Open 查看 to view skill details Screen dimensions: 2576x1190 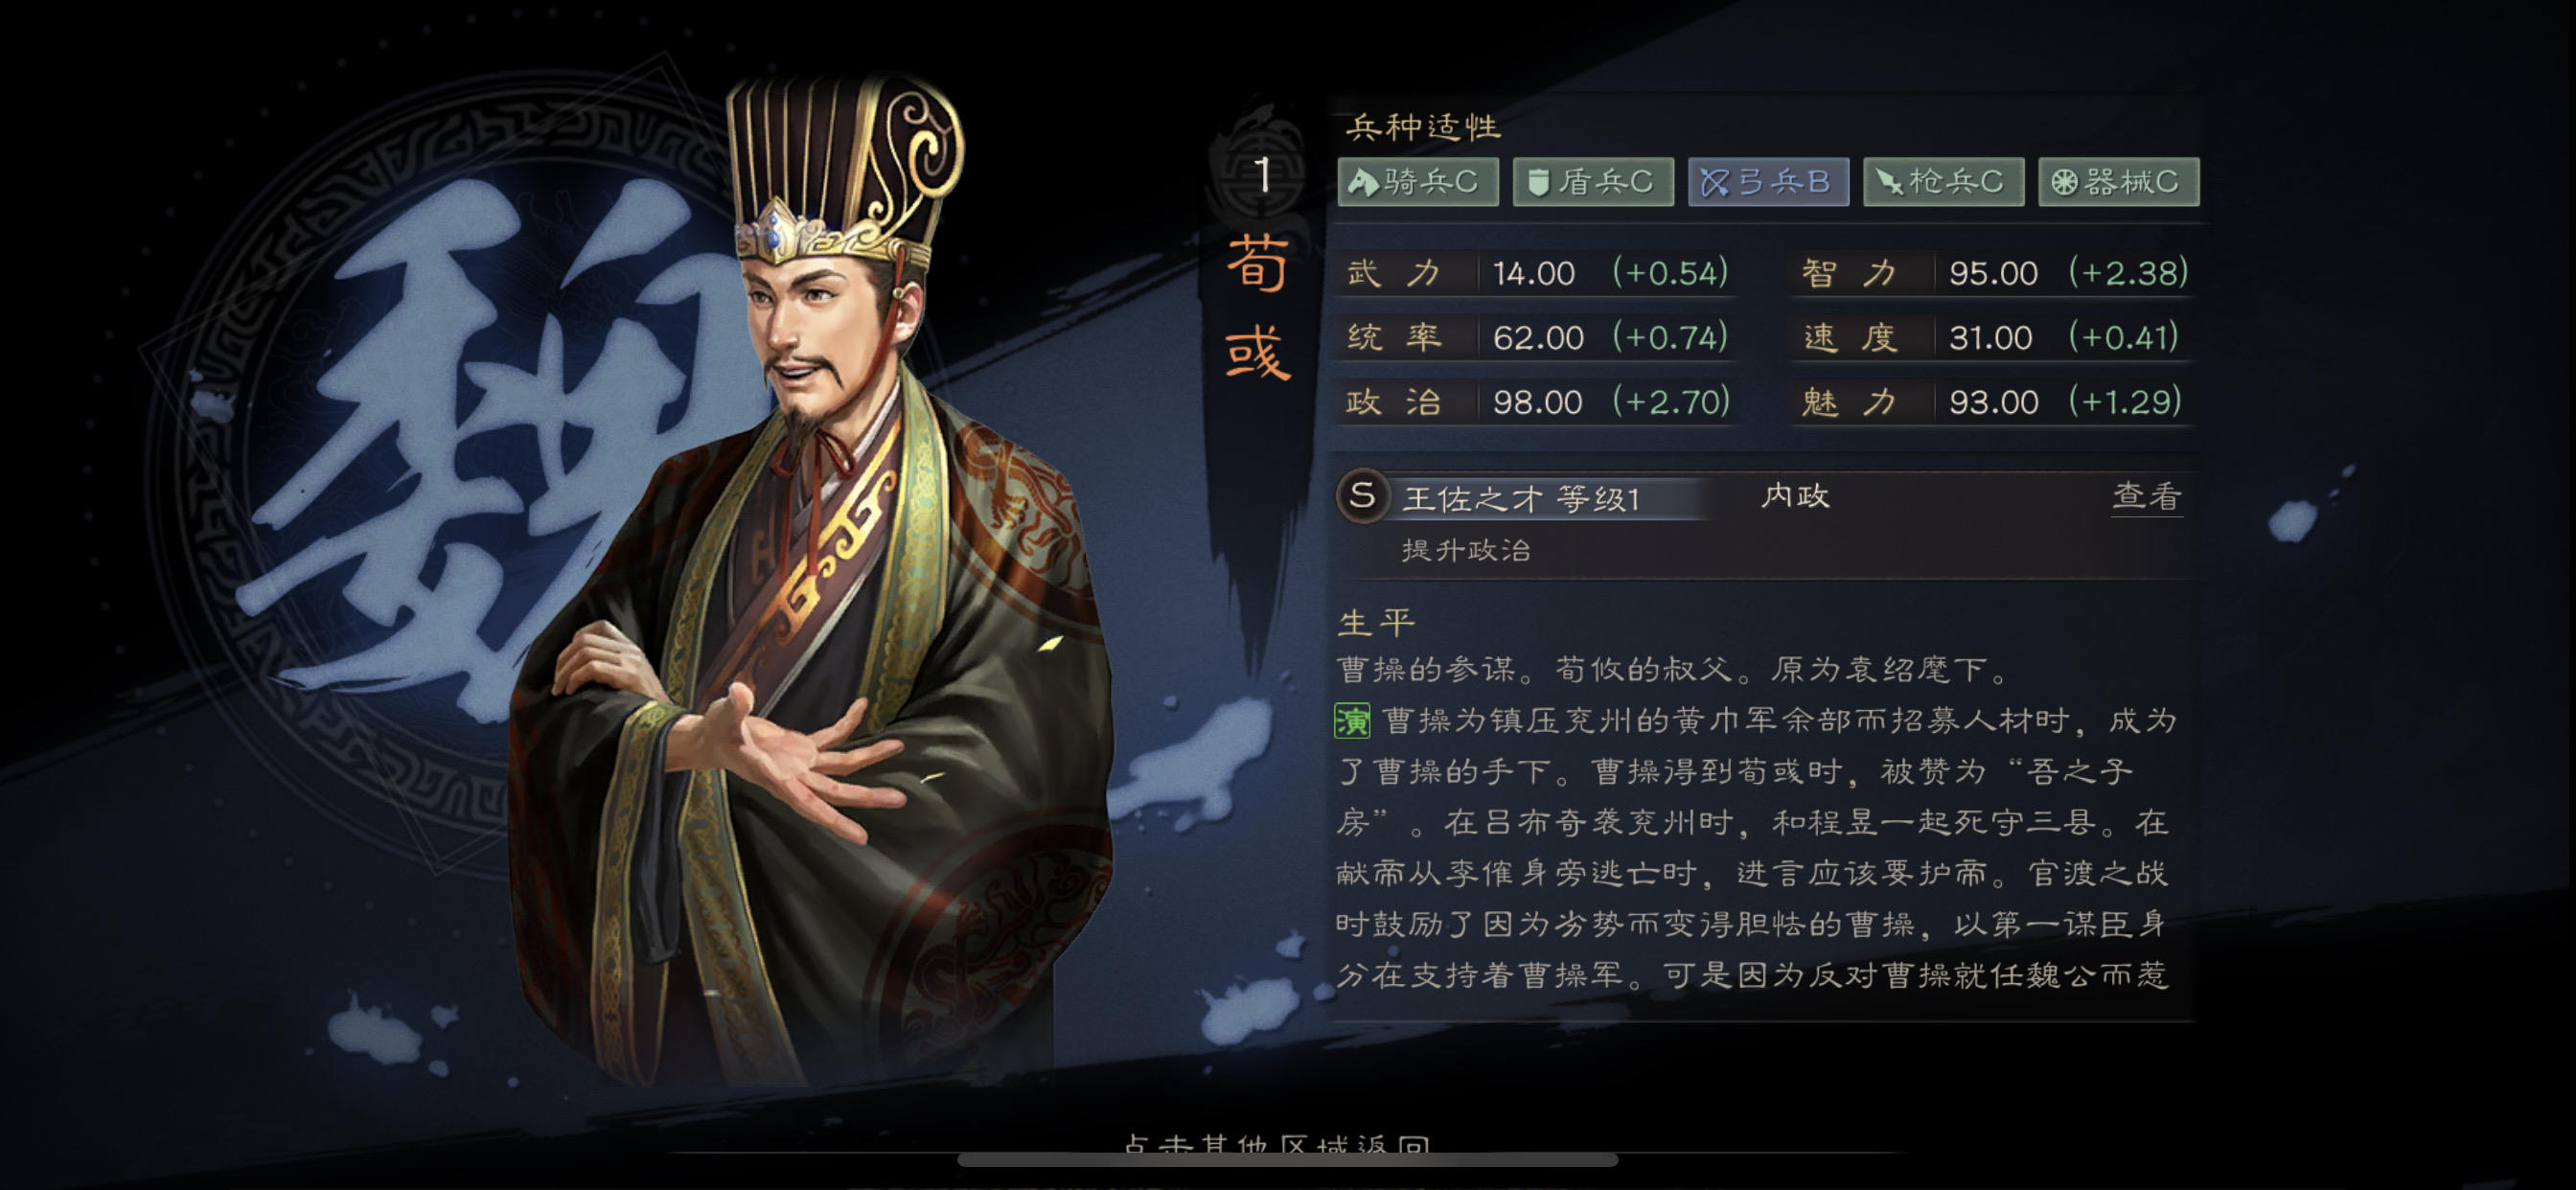(2146, 496)
